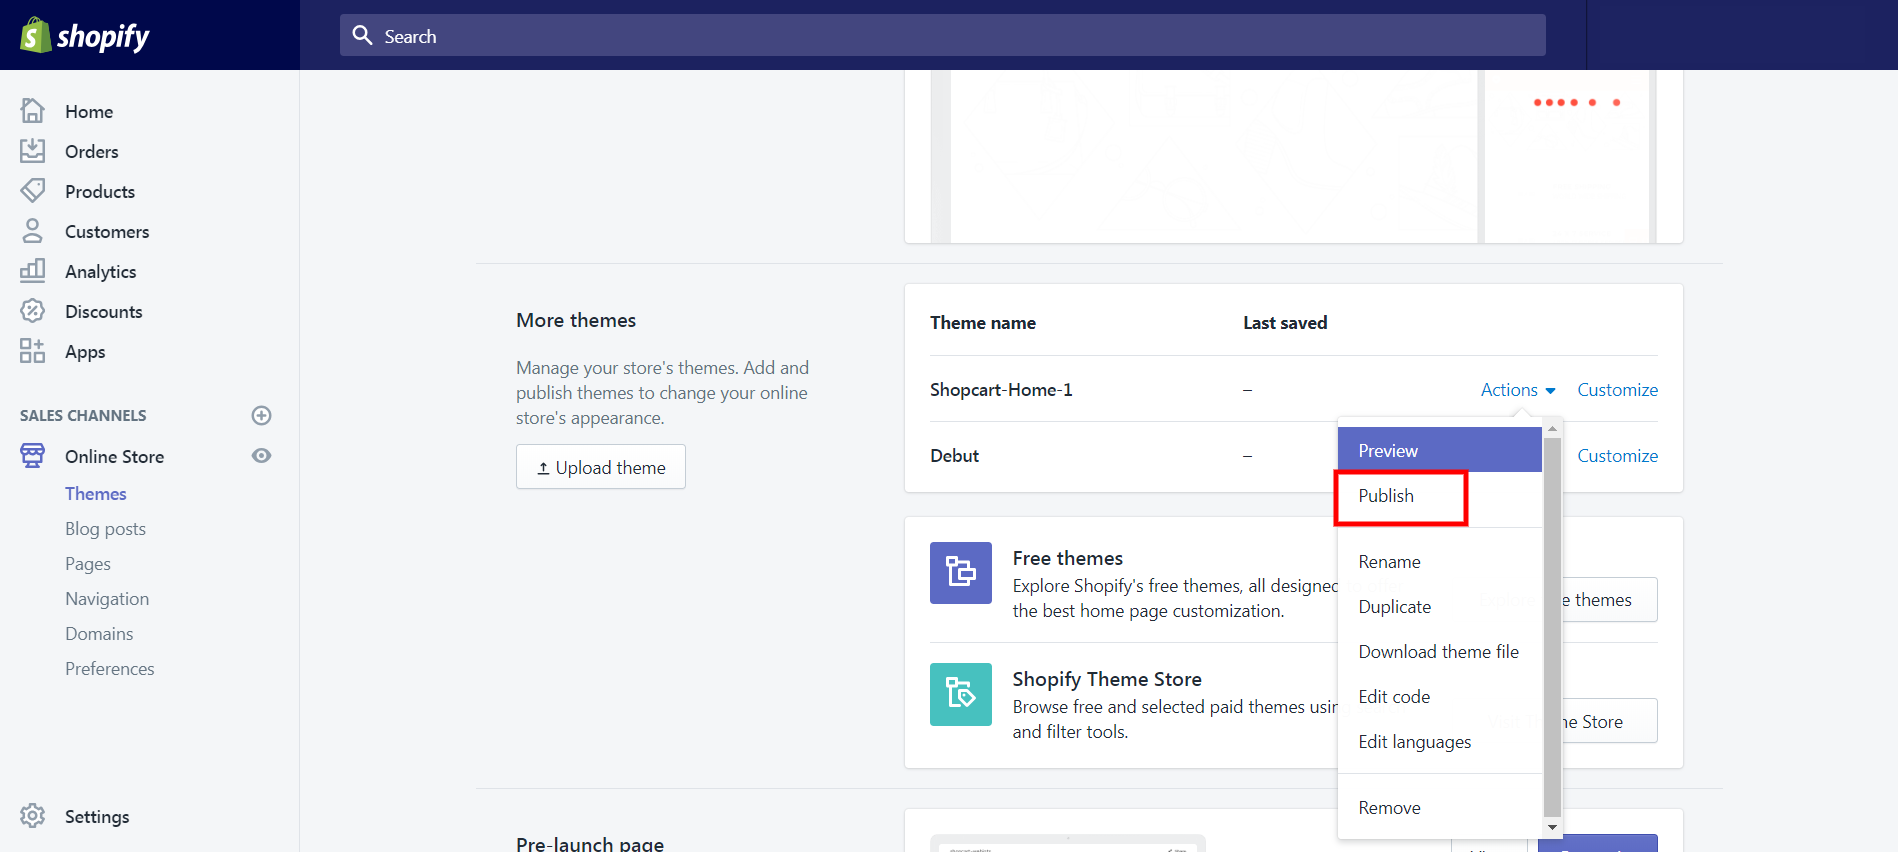Open Navigation under Online Store
Image resolution: width=1898 pixels, height=852 pixels.
click(x=107, y=599)
